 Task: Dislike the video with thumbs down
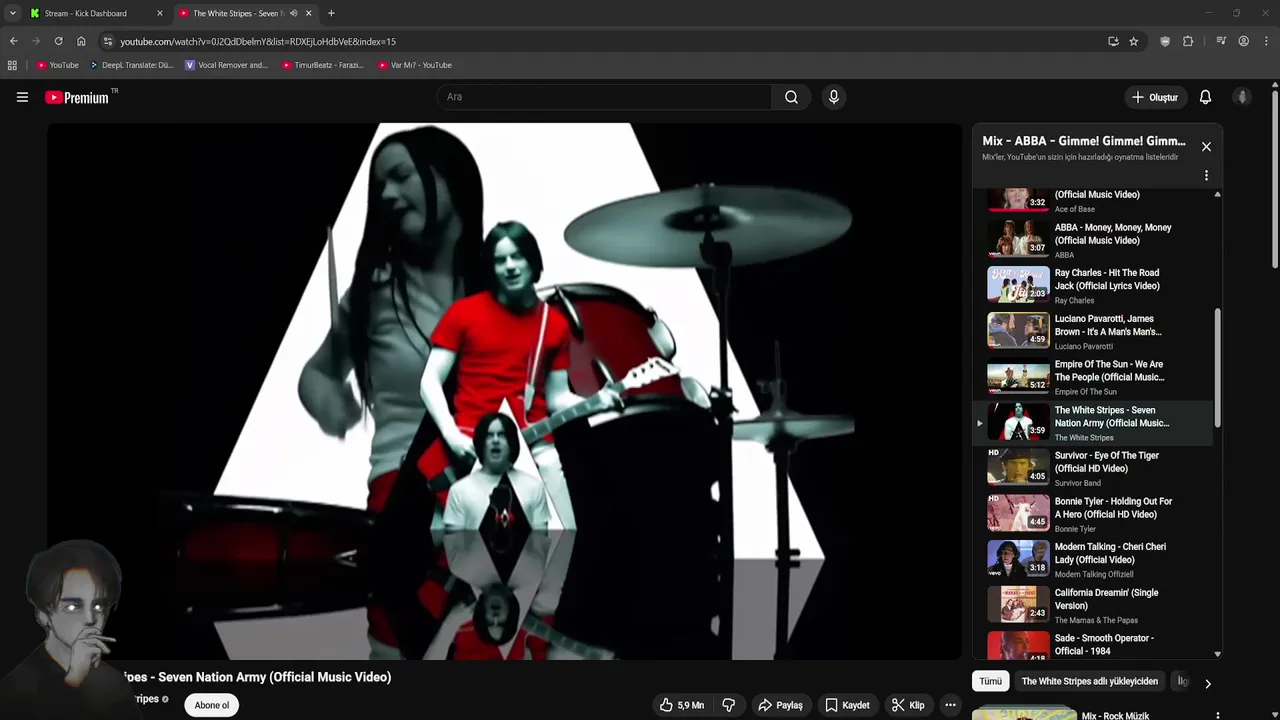pyautogui.click(x=729, y=705)
